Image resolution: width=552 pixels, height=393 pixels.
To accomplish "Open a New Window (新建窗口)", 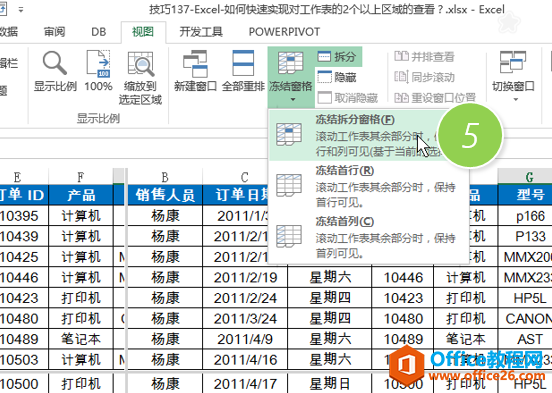I will [195, 70].
